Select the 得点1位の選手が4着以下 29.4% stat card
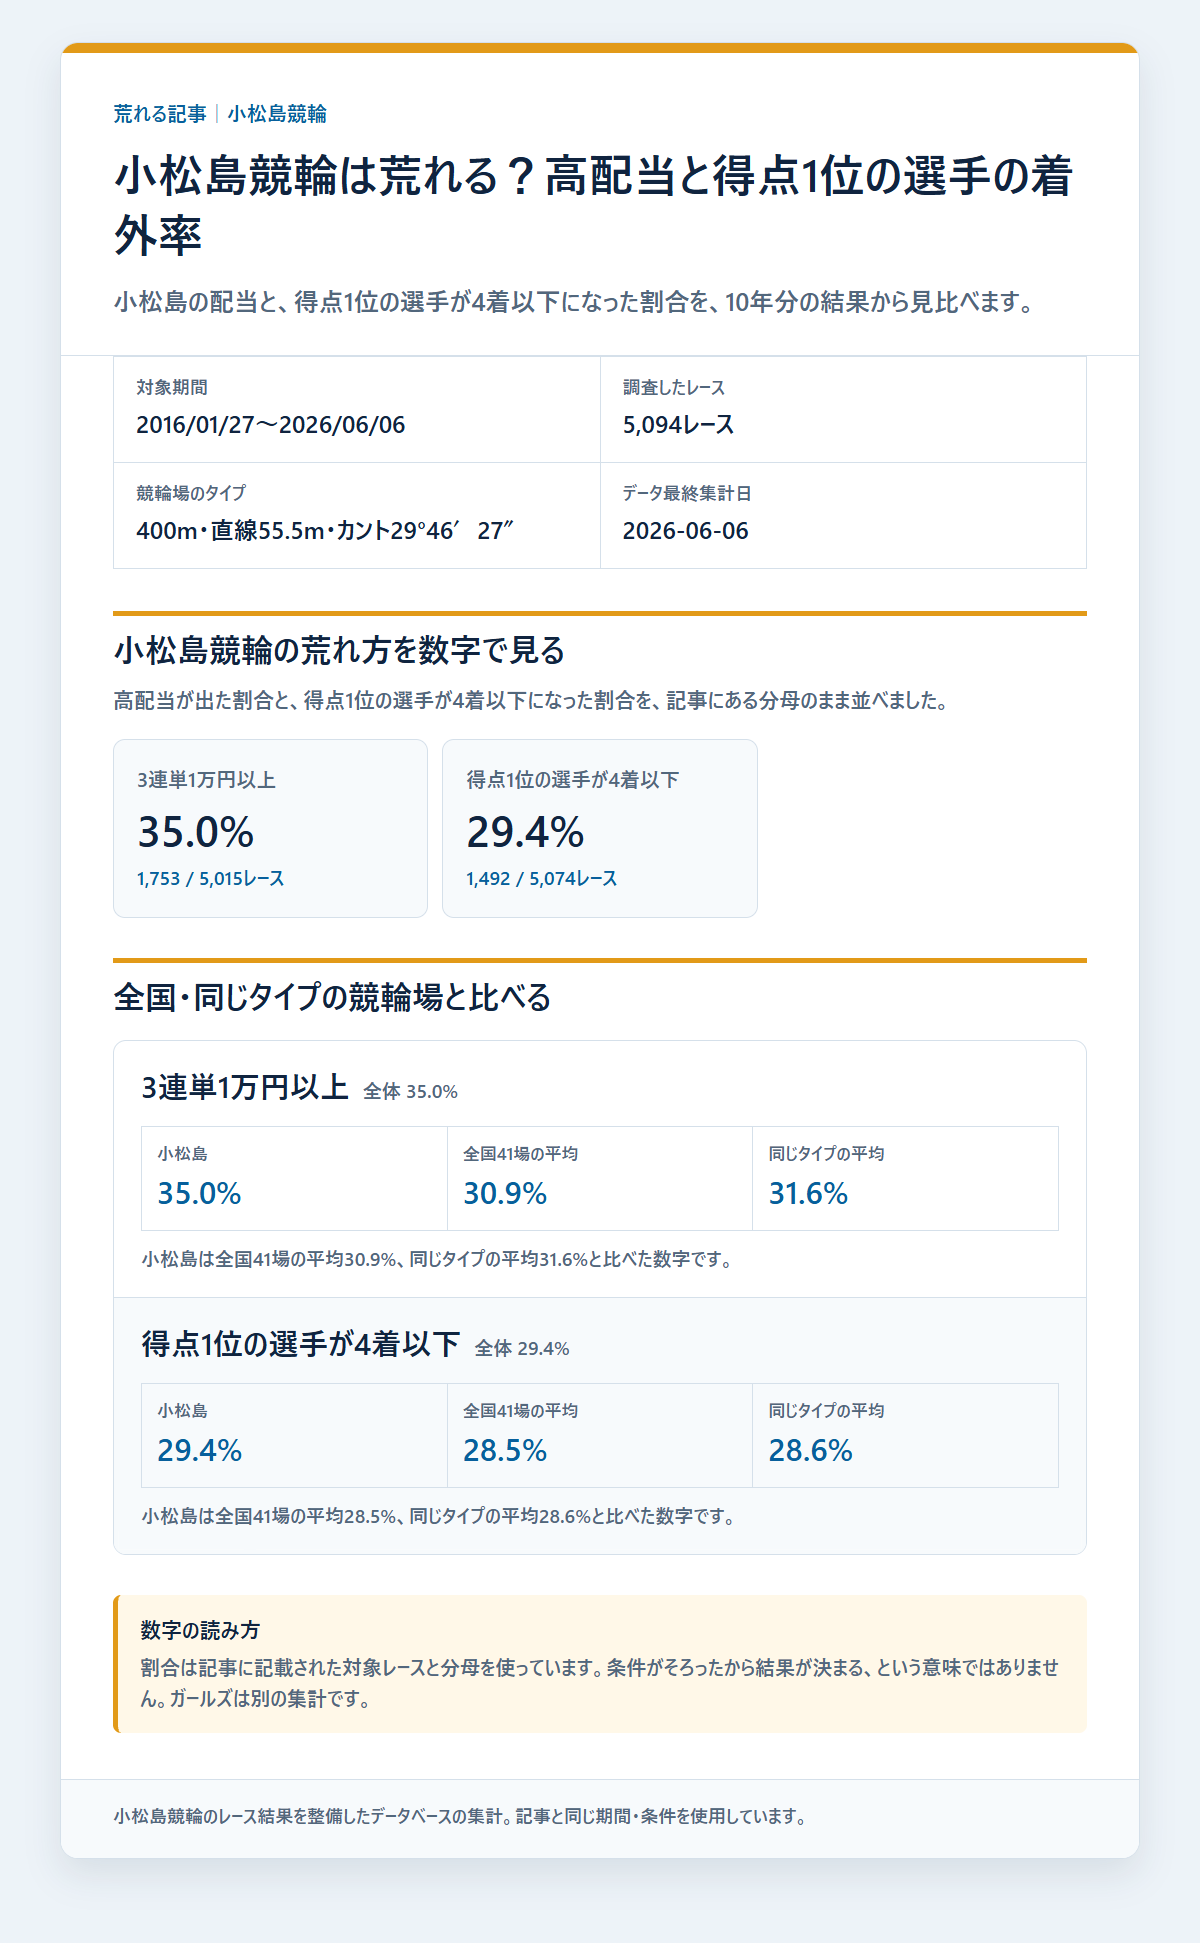 point(600,828)
